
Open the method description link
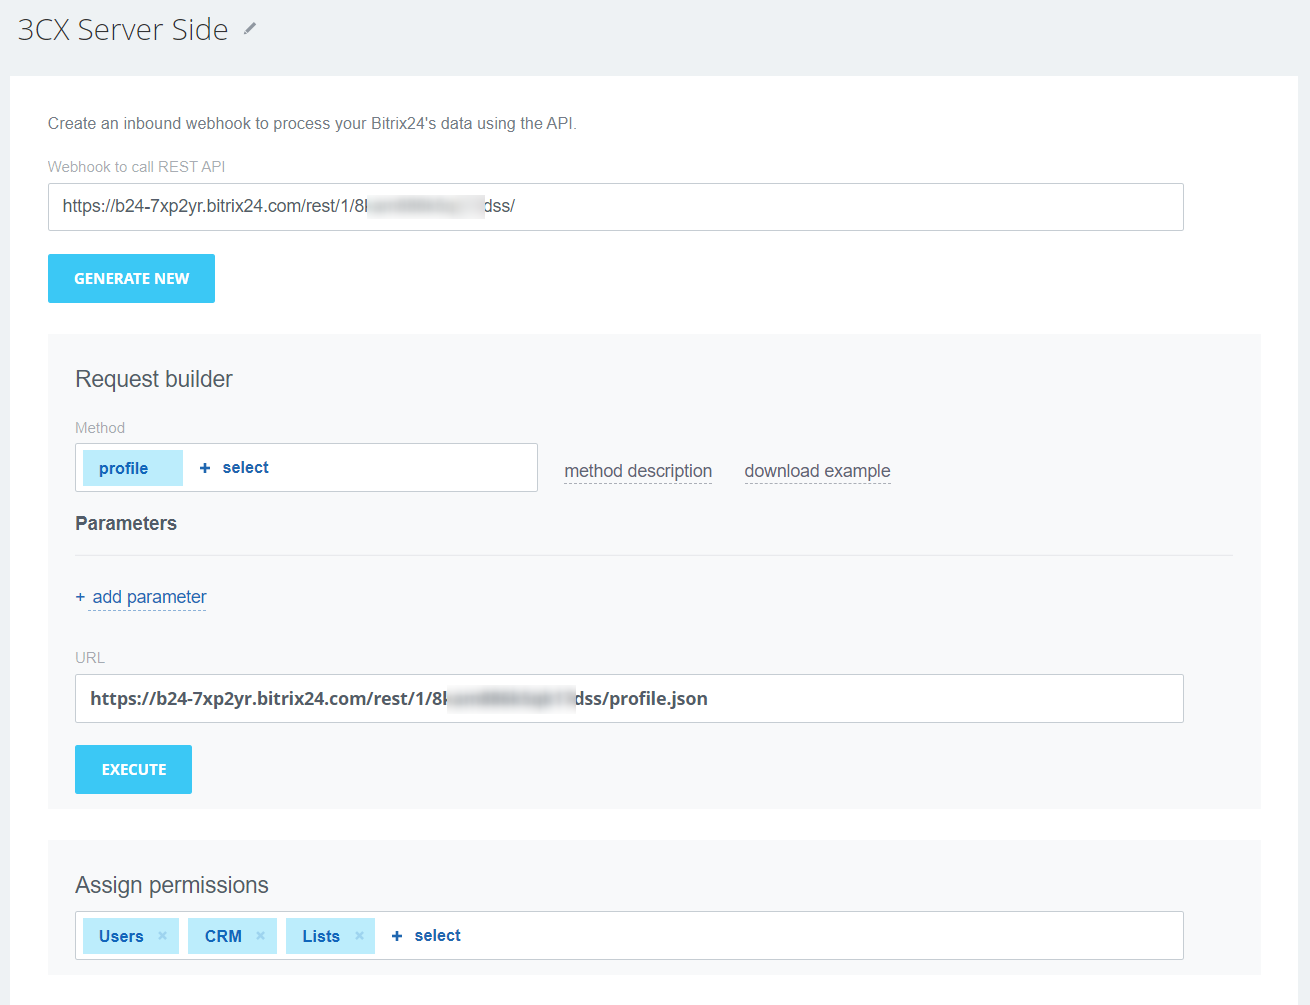pyautogui.click(x=638, y=471)
